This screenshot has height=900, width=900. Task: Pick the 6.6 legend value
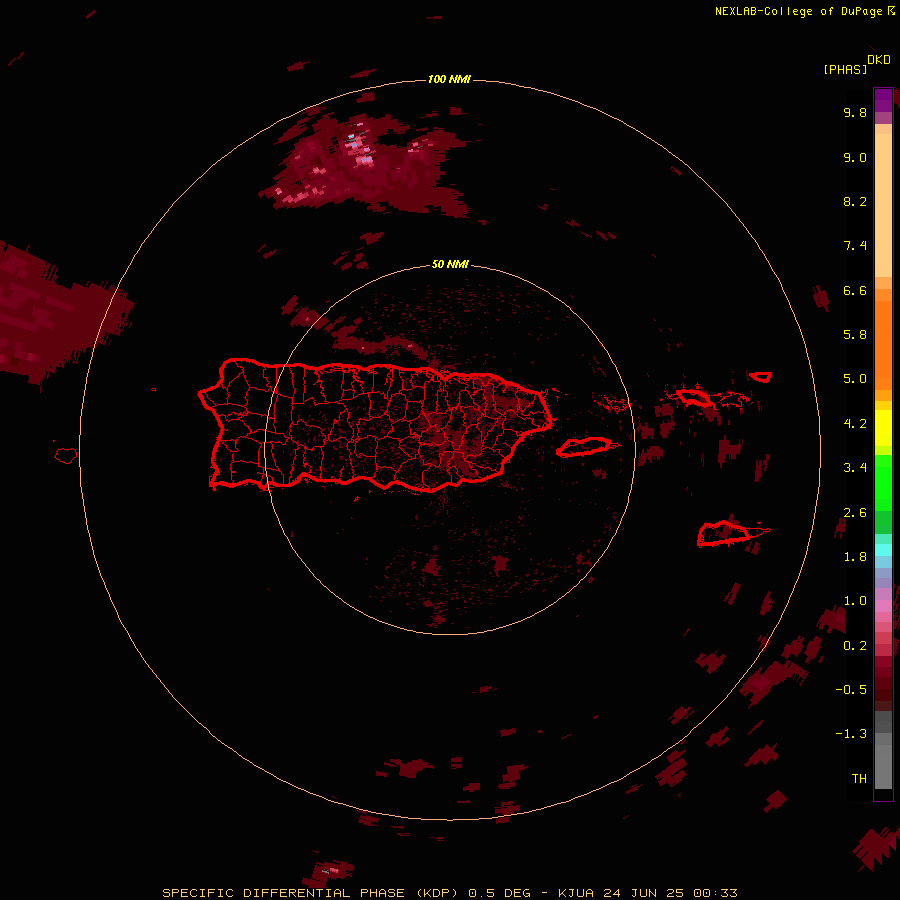(x=855, y=290)
